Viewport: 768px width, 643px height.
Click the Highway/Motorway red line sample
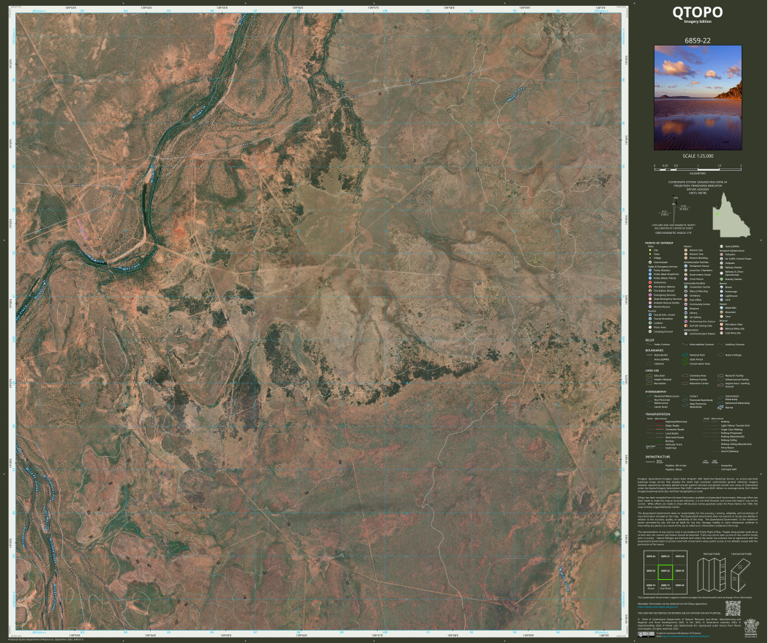(x=660, y=422)
